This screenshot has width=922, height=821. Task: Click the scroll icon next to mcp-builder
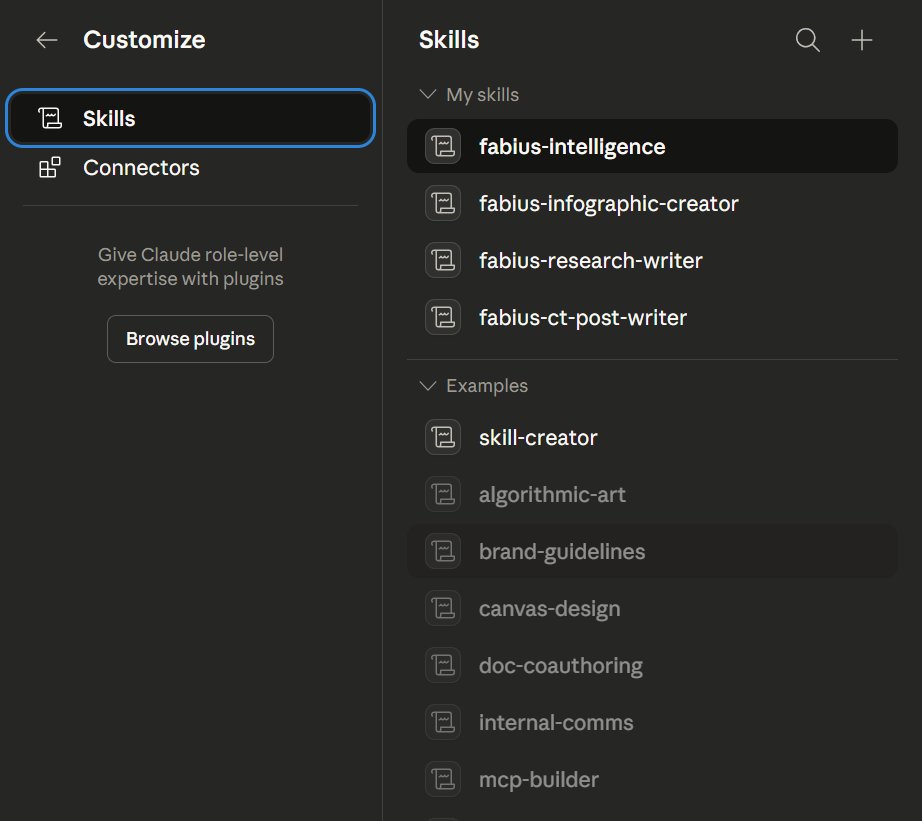coord(443,780)
